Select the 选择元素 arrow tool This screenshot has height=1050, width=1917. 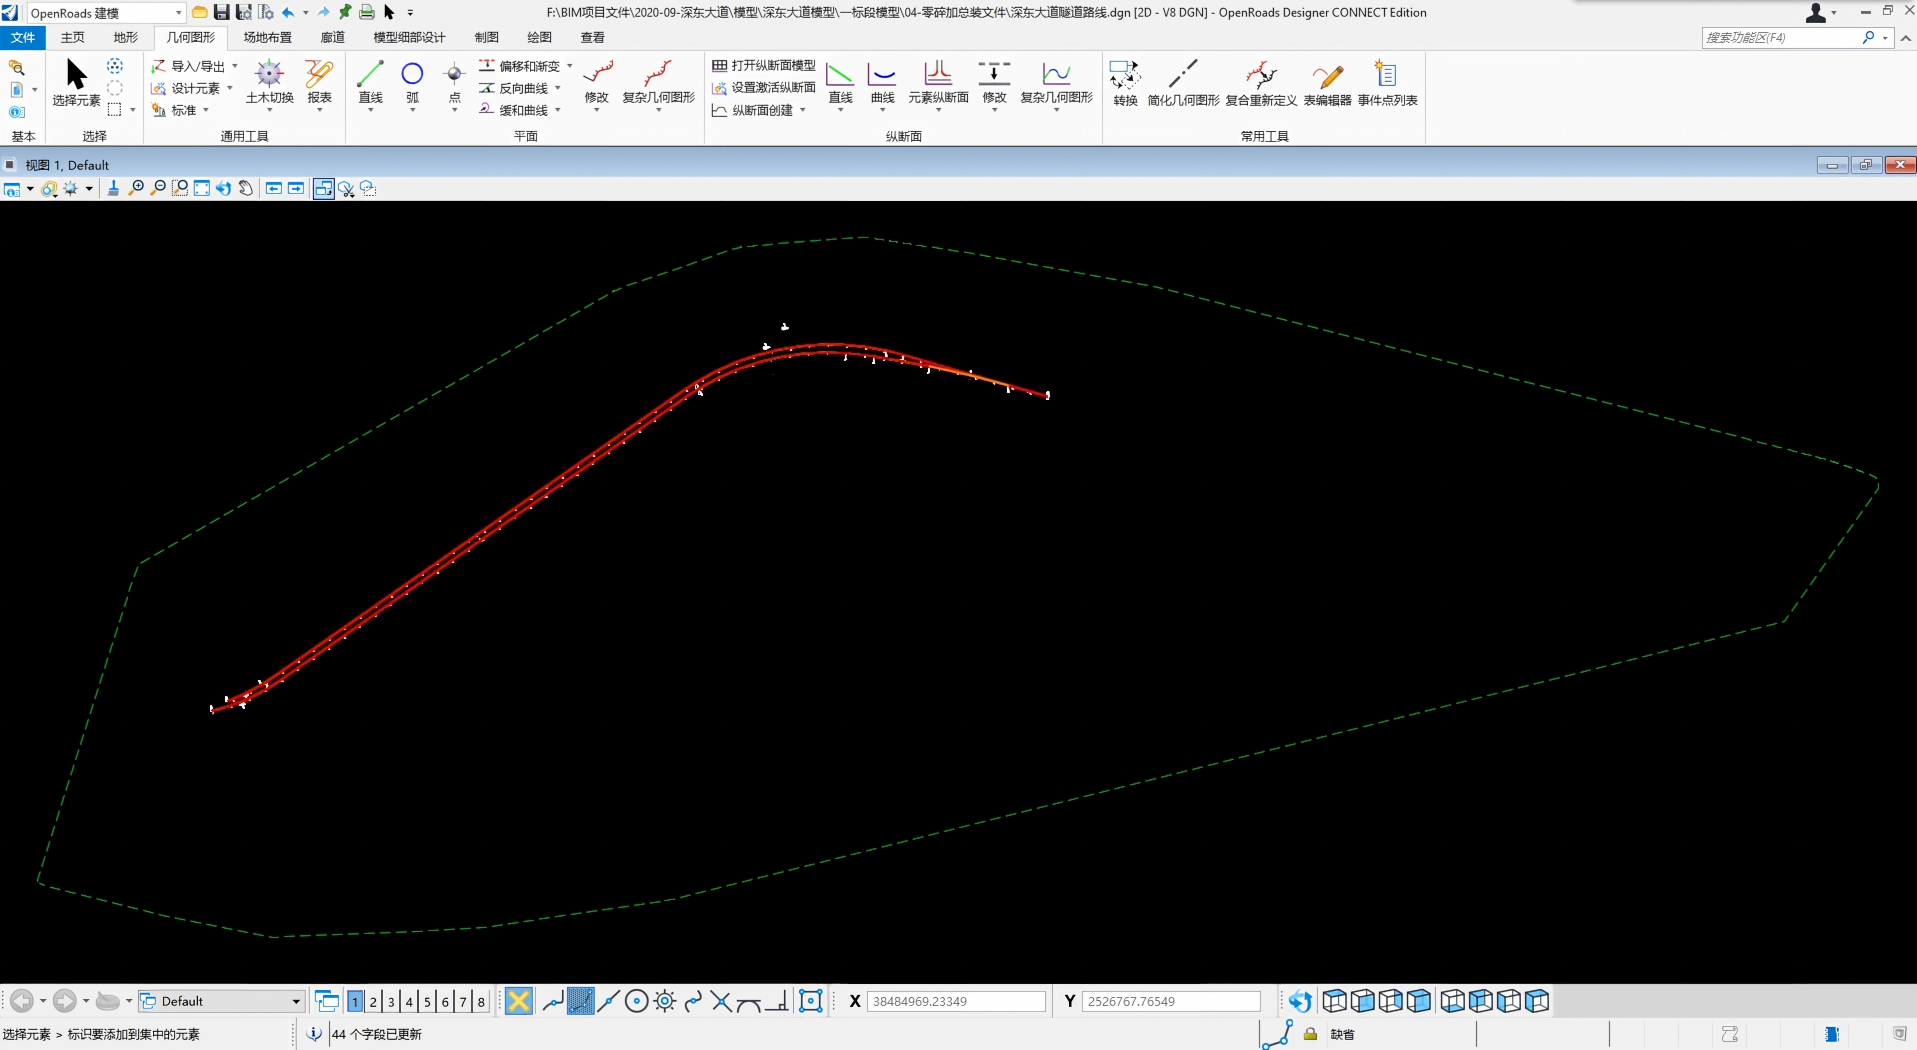(x=76, y=83)
